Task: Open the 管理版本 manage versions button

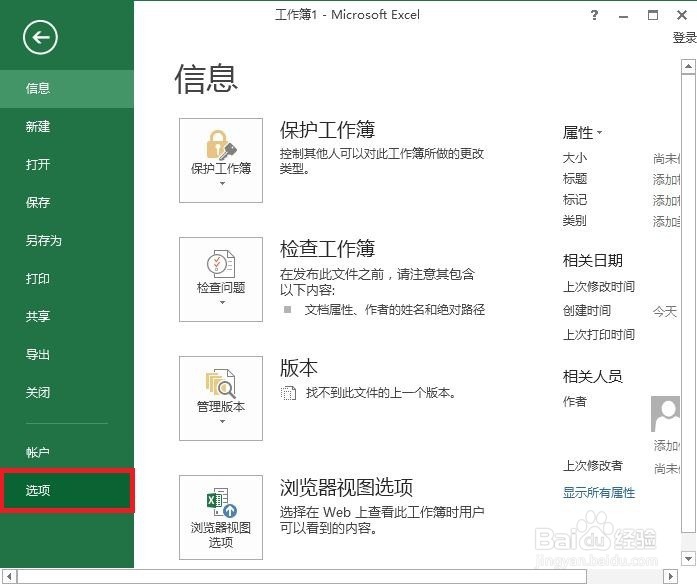Action: (x=221, y=398)
